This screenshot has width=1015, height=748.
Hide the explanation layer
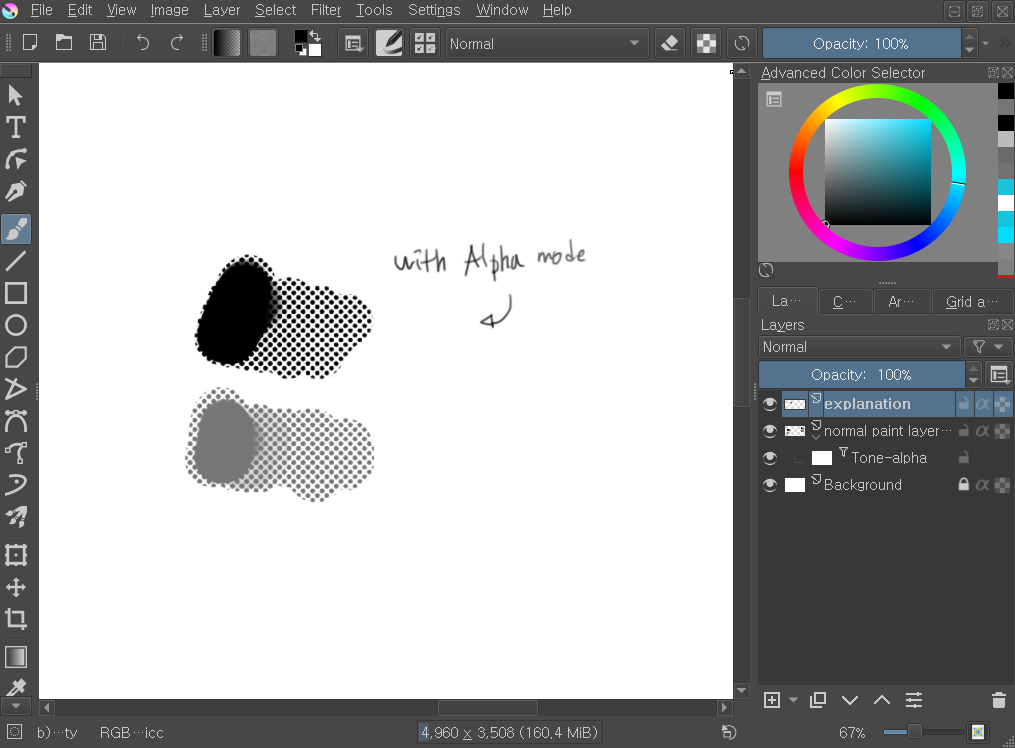pyautogui.click(x=769, y=404)
